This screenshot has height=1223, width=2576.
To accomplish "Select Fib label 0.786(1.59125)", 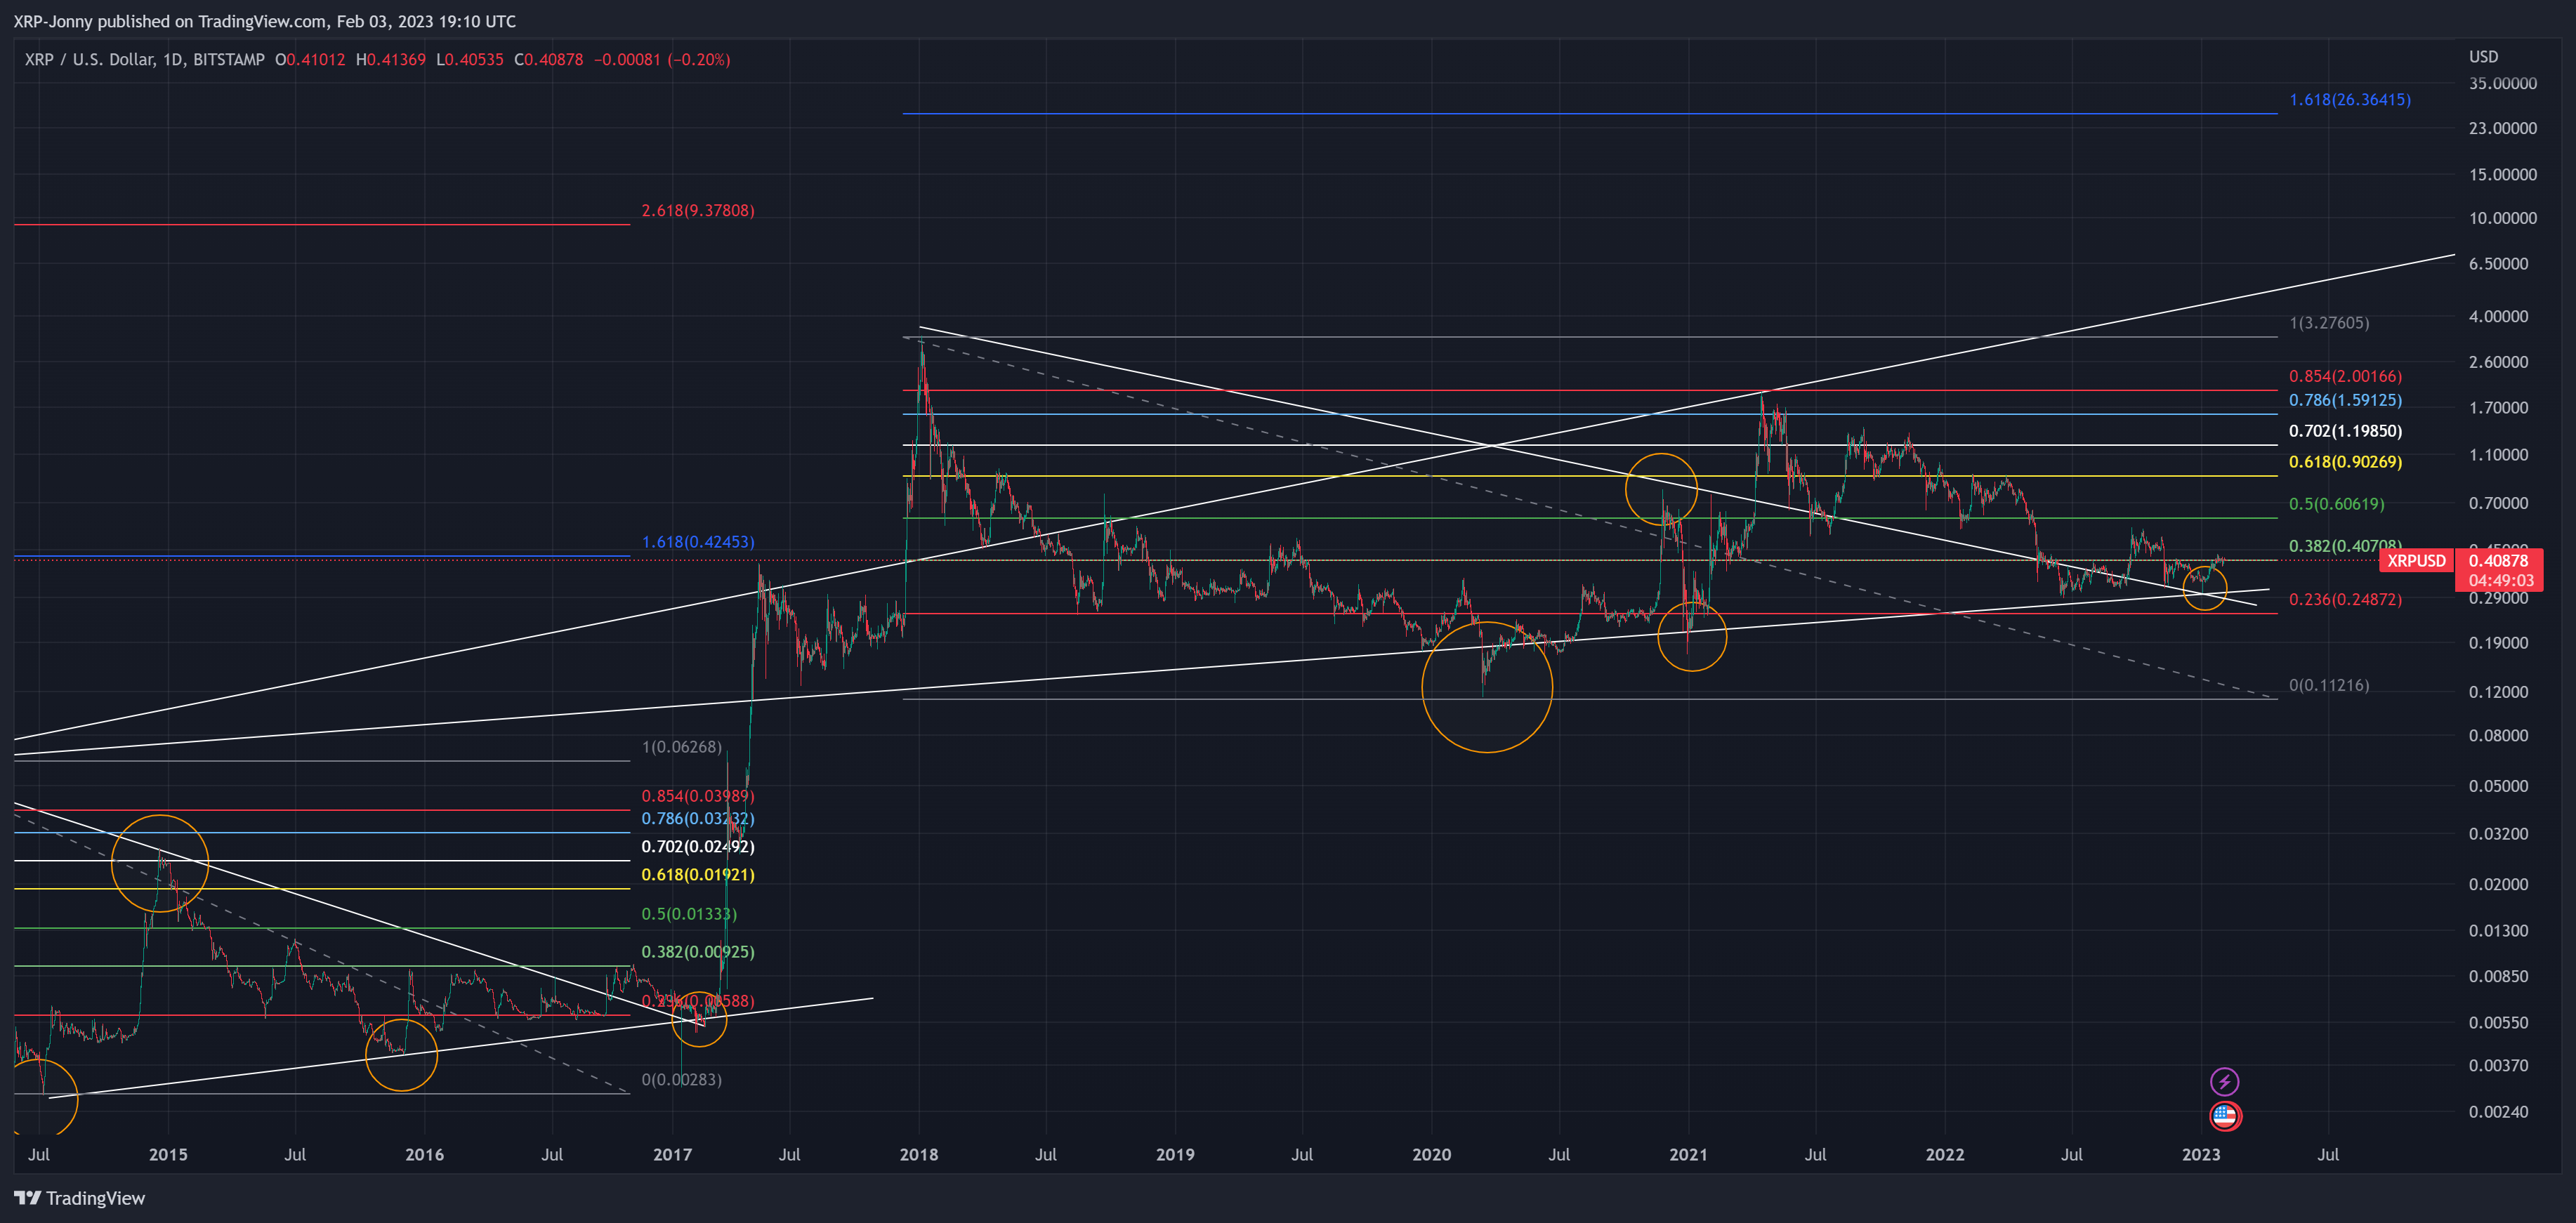I will pos(2345,400).
